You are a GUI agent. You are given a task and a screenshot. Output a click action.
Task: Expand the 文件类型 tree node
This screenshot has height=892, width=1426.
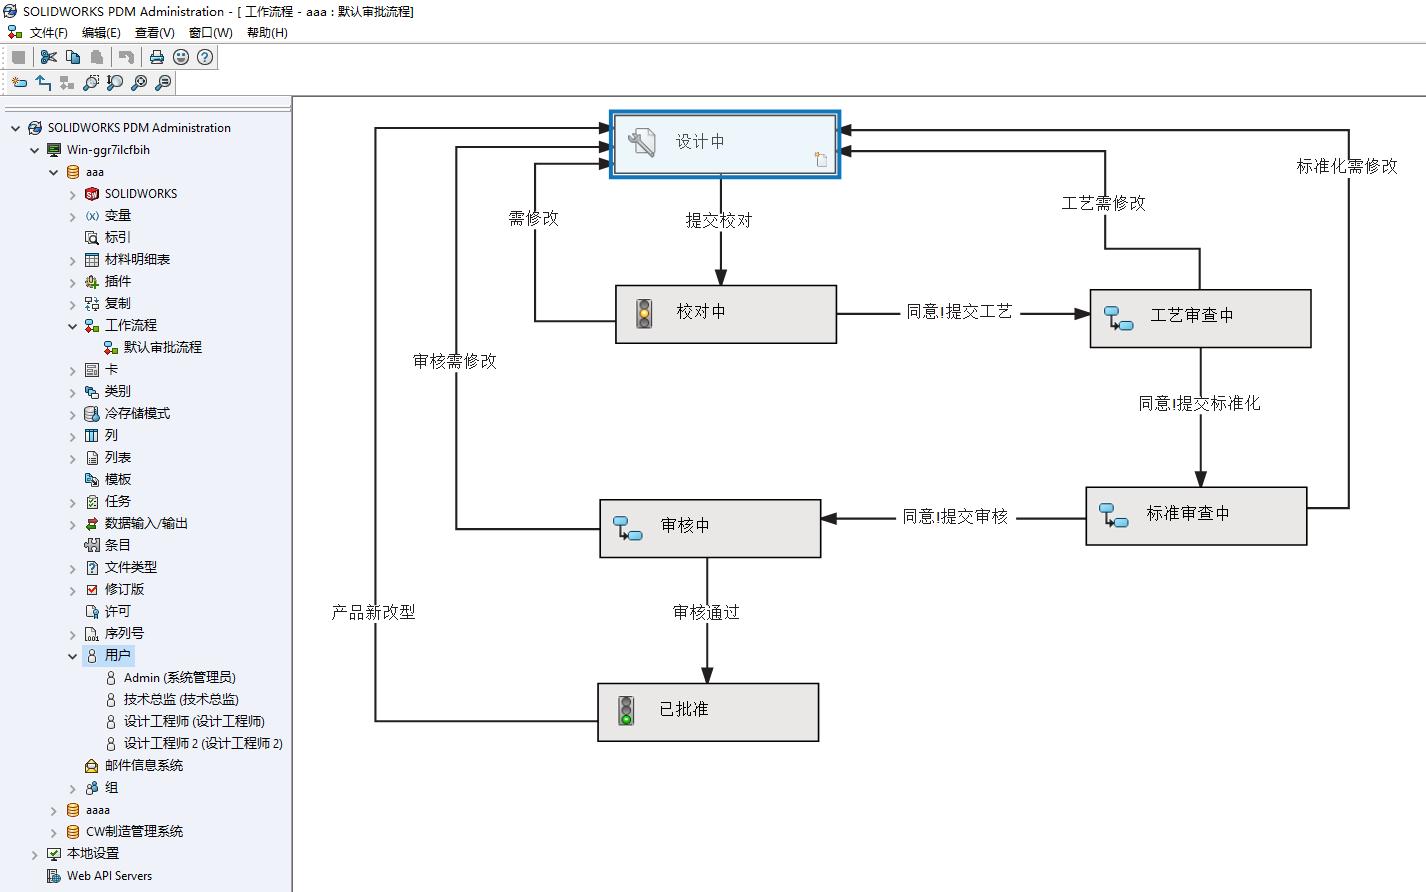73,568
